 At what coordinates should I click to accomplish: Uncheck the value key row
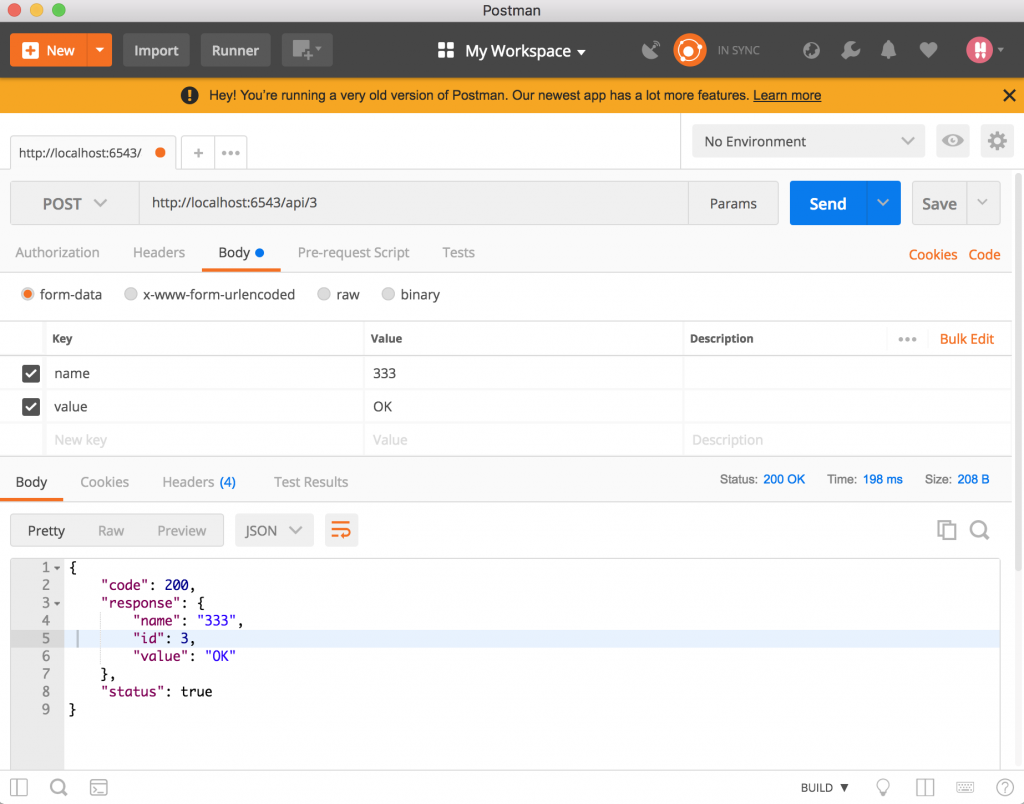[31, 407]
